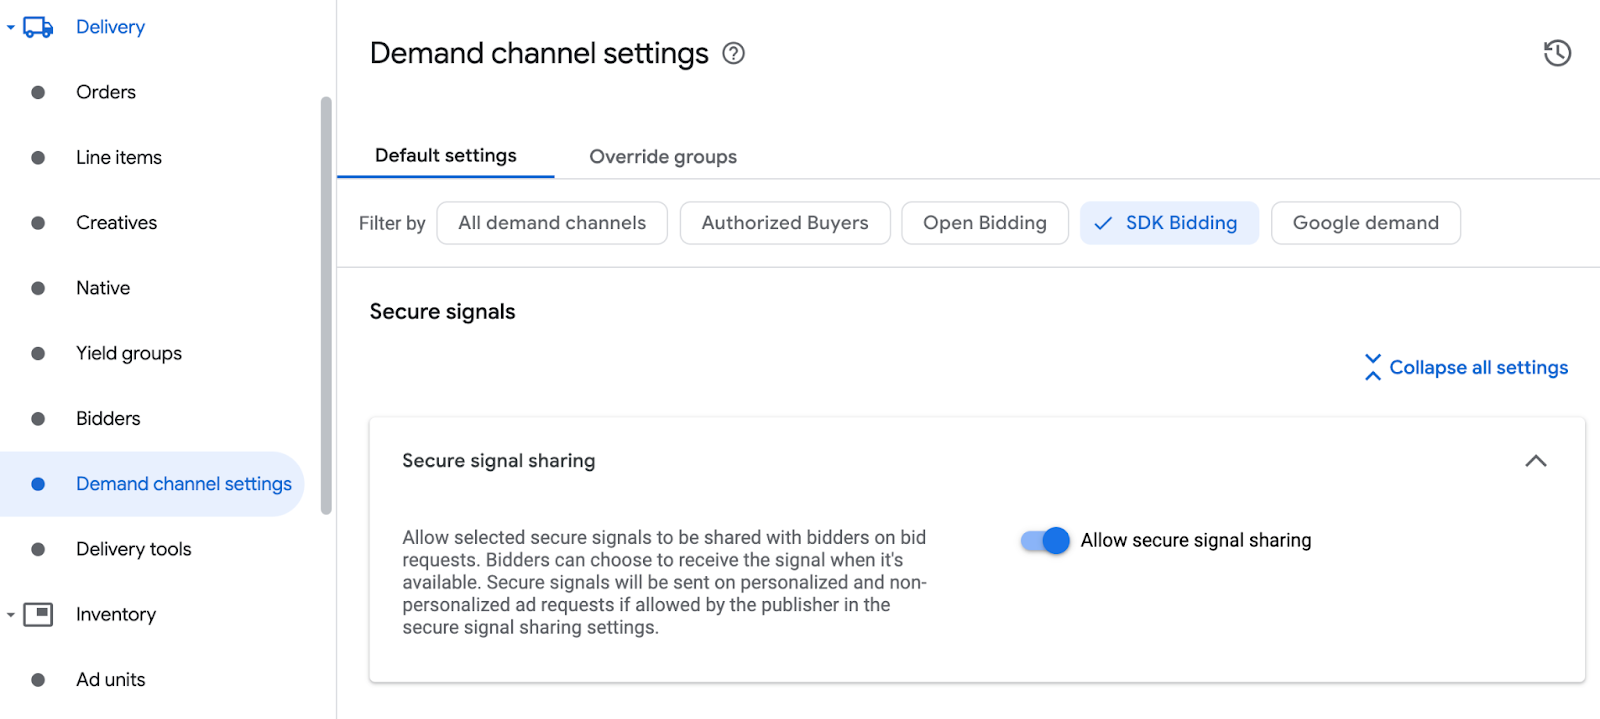The width and height of the screenshot is (1600, 719).
Task: Click the checkmark on SDK Bidding chip
Action: point(1103,224)
